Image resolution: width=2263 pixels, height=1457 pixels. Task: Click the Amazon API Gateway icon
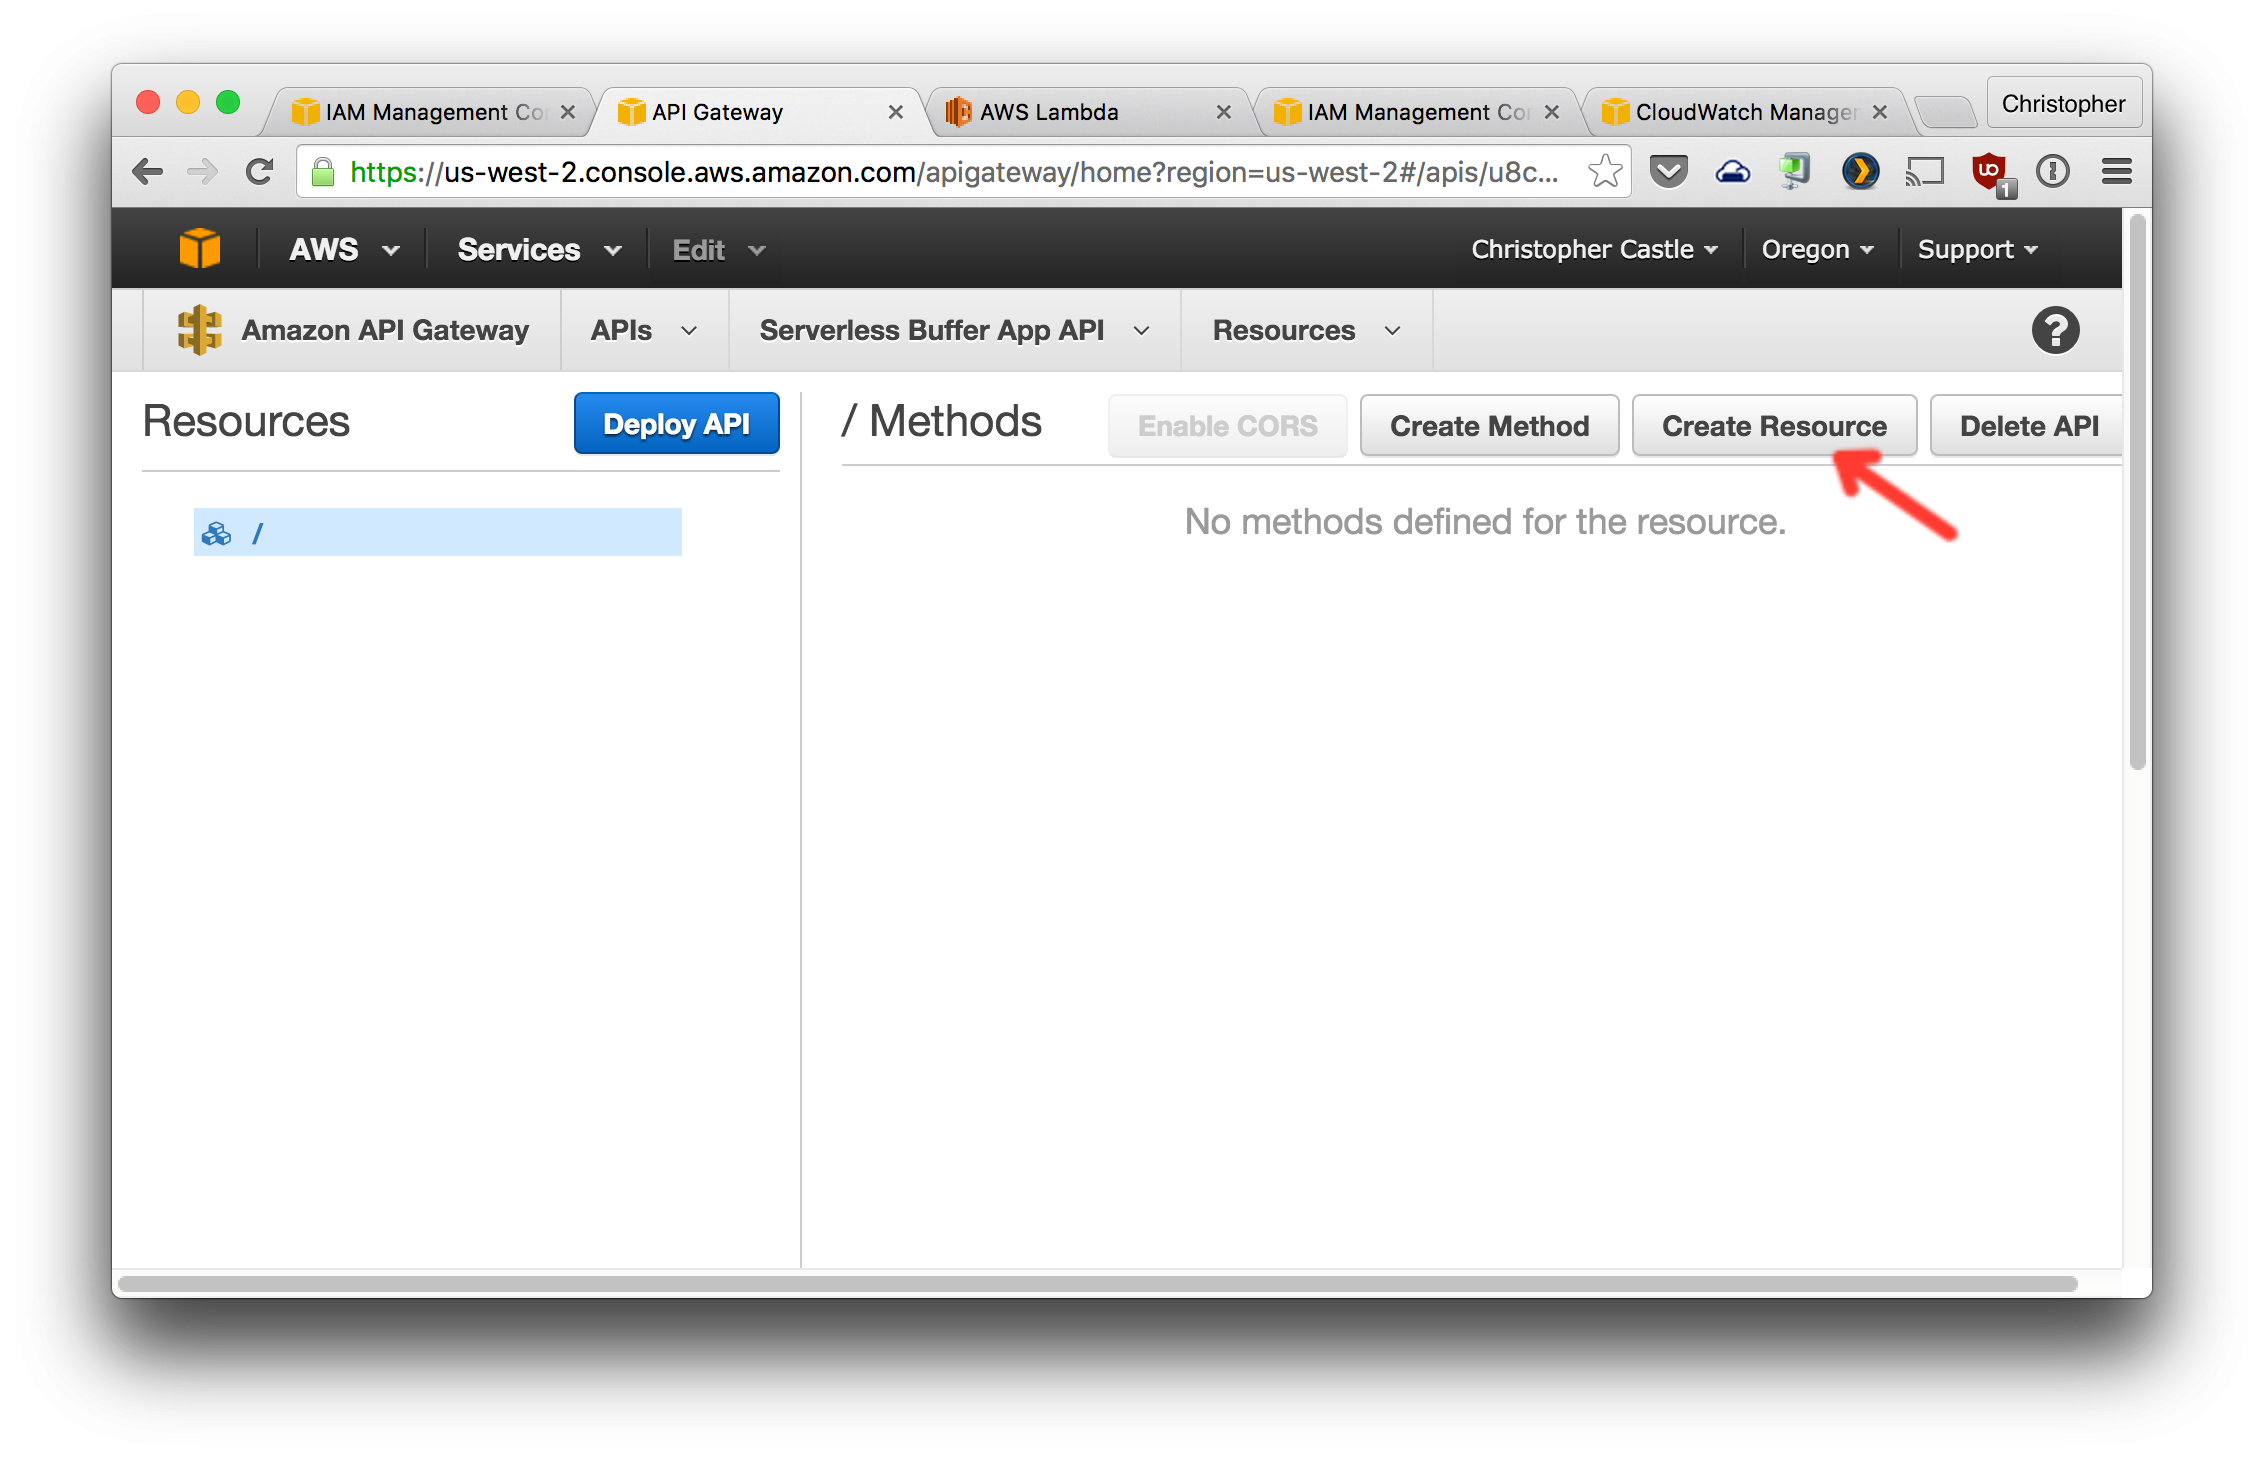199,330
